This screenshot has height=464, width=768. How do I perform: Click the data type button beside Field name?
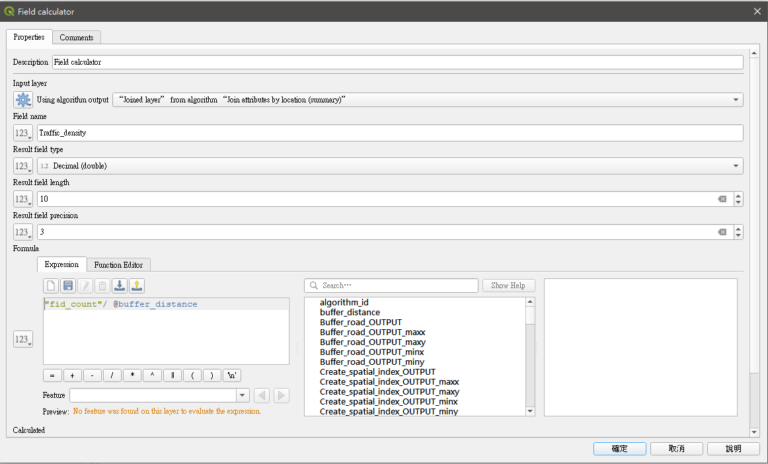coord(22,133)
